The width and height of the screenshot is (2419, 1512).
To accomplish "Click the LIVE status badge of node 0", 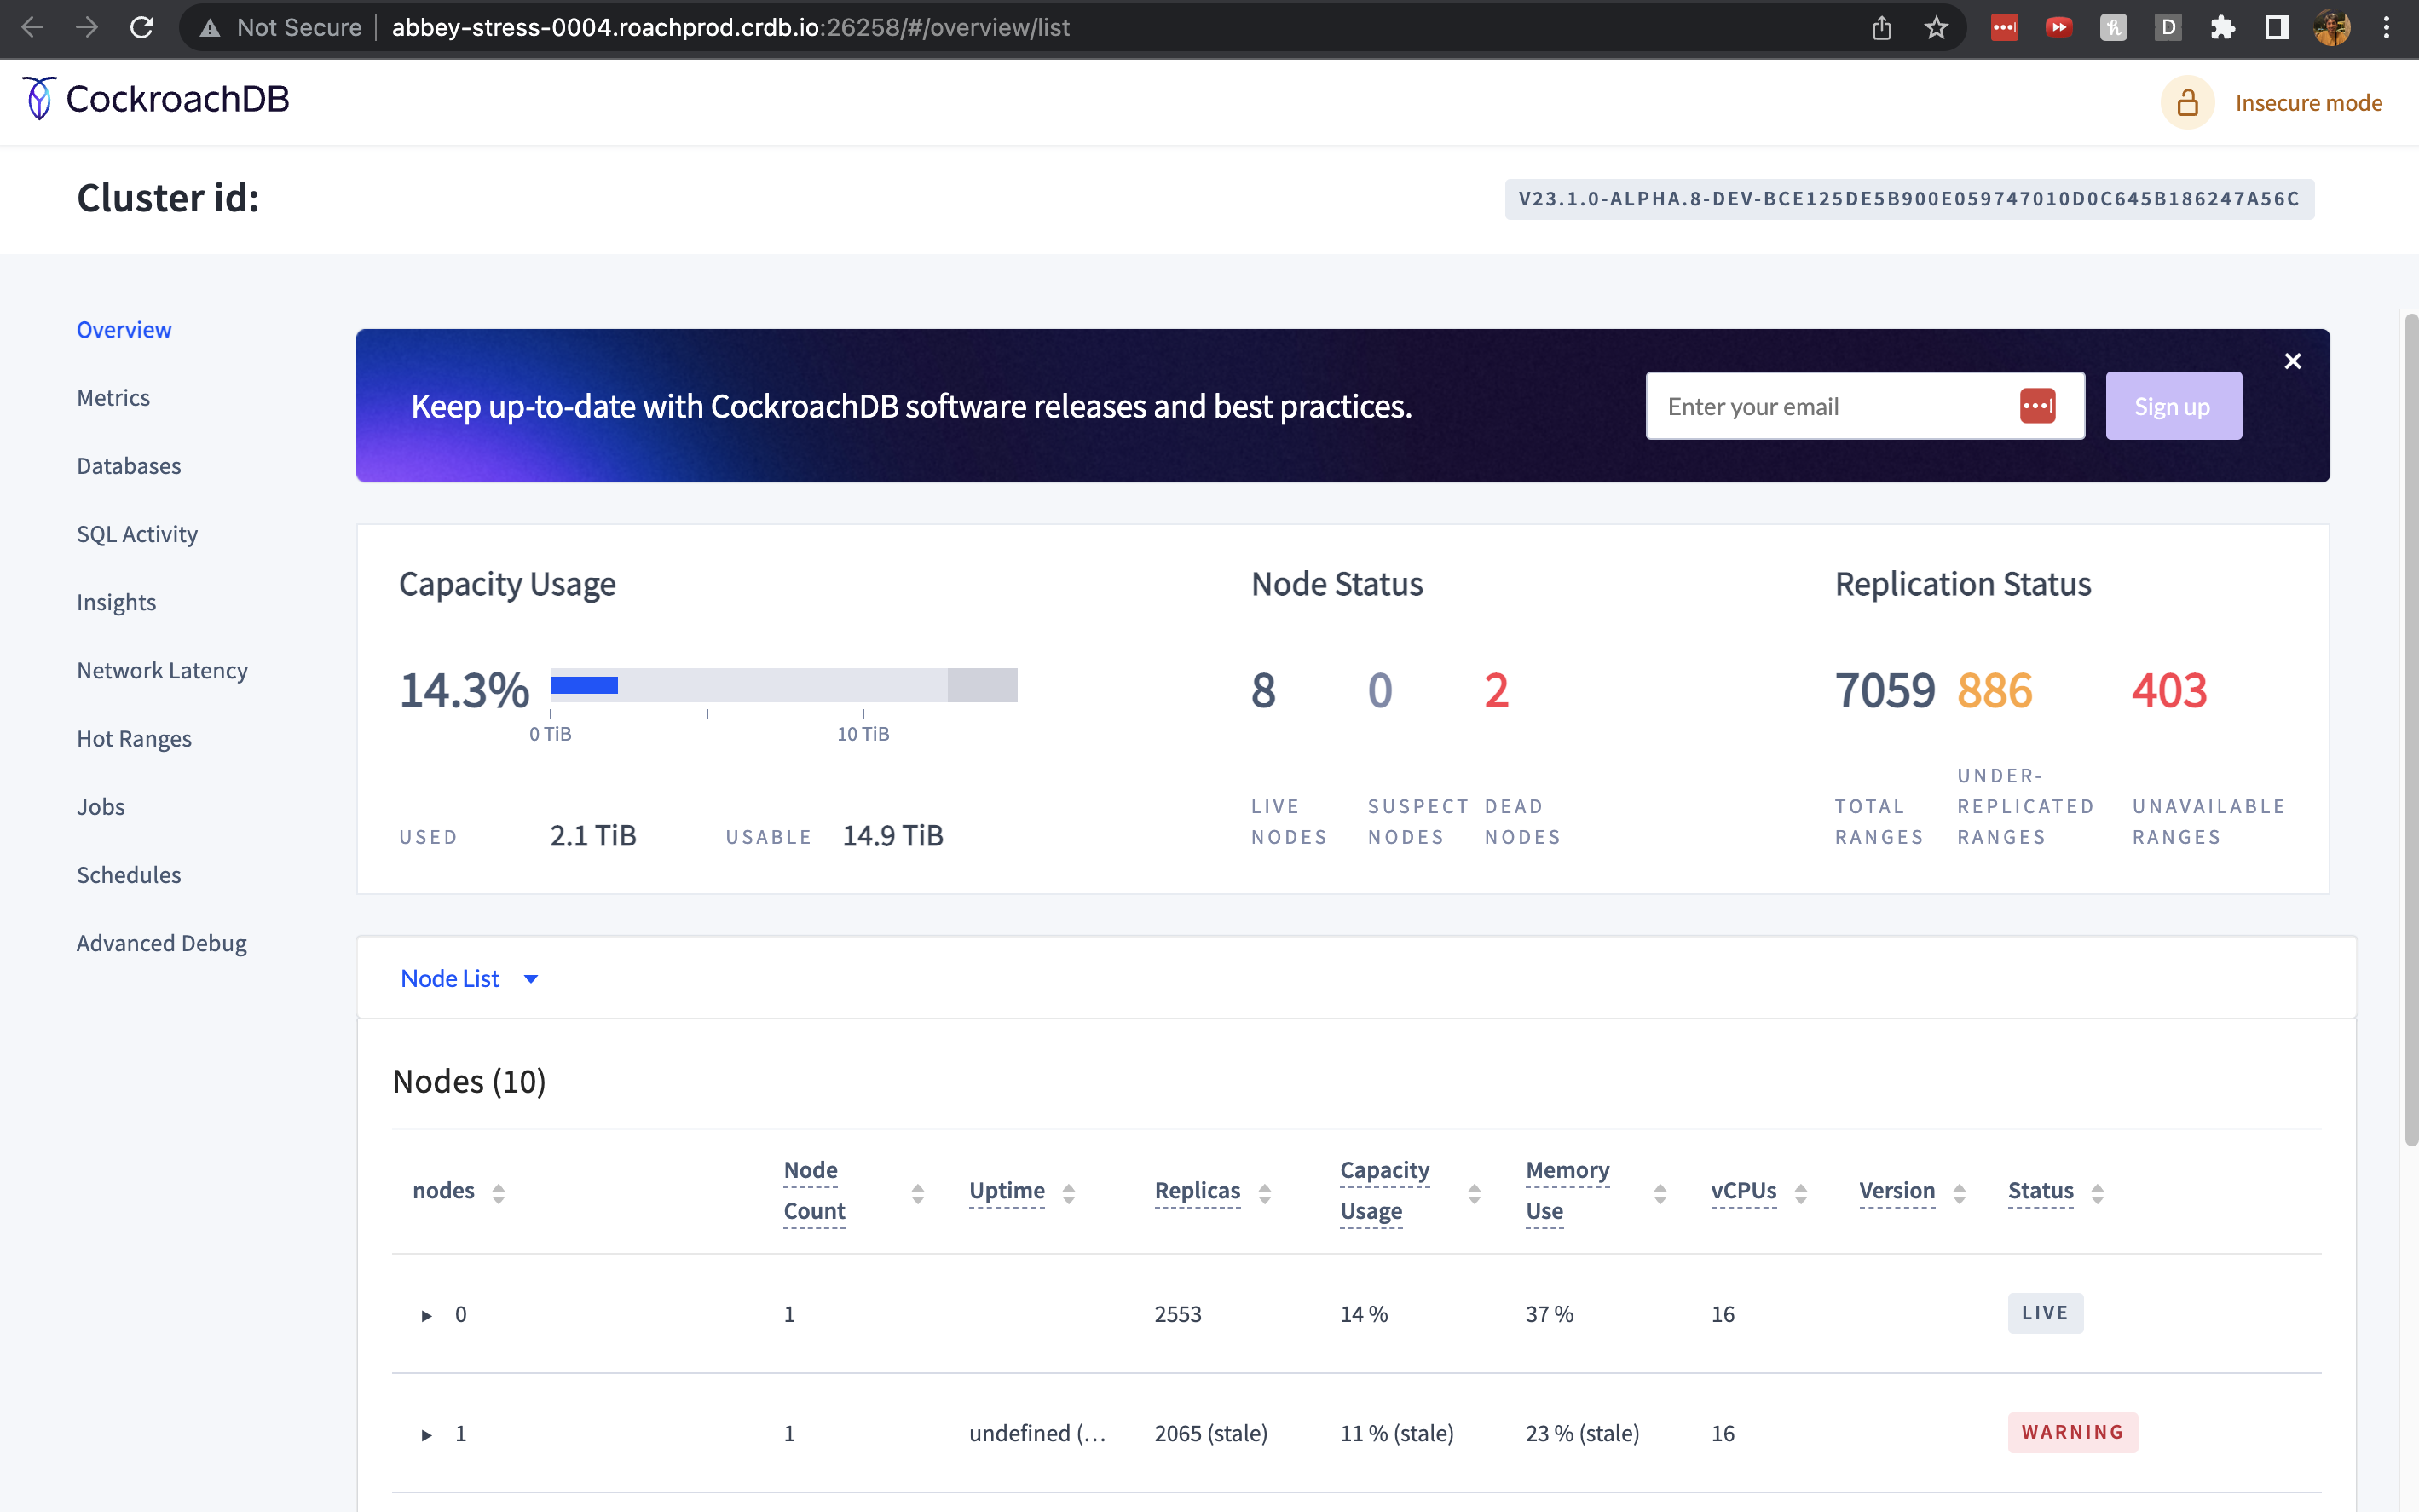I will (2044, 1313).
